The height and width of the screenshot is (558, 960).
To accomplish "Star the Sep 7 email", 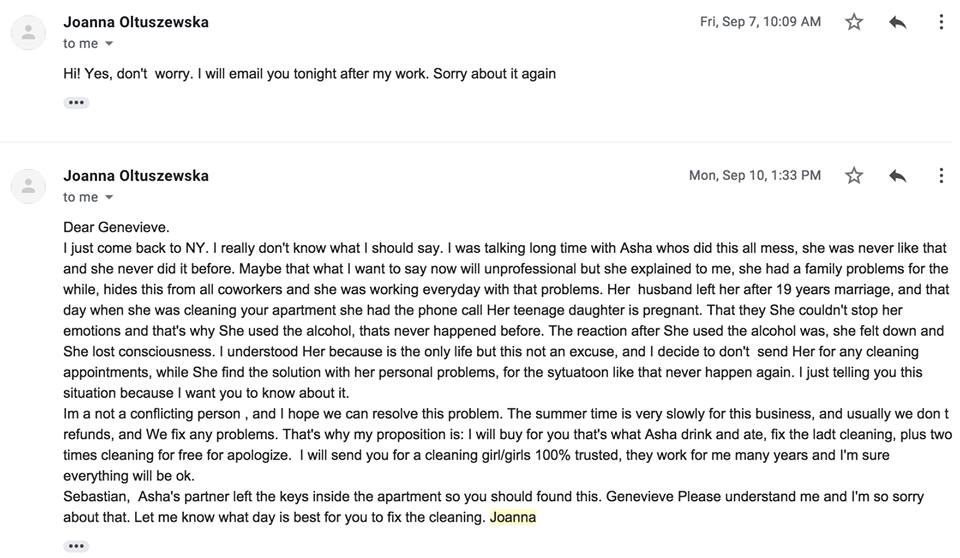I will pyautogui.click(x=854, y=22).
